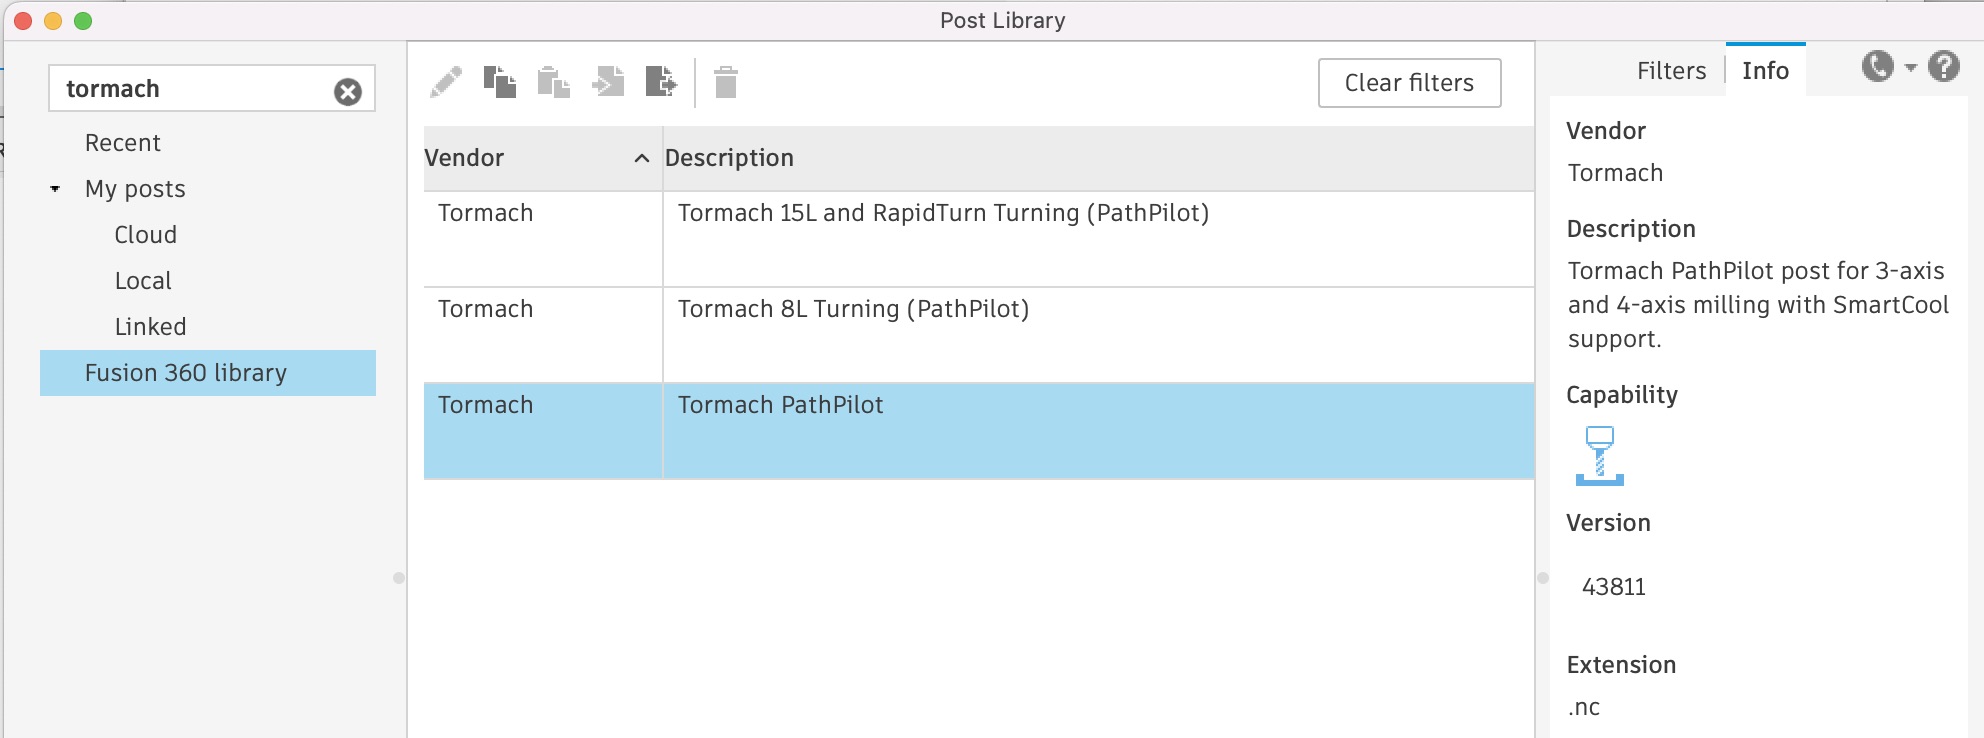Click the Delete trash can icon
This screenshot has height=738, width=1984.
point(726,82)
